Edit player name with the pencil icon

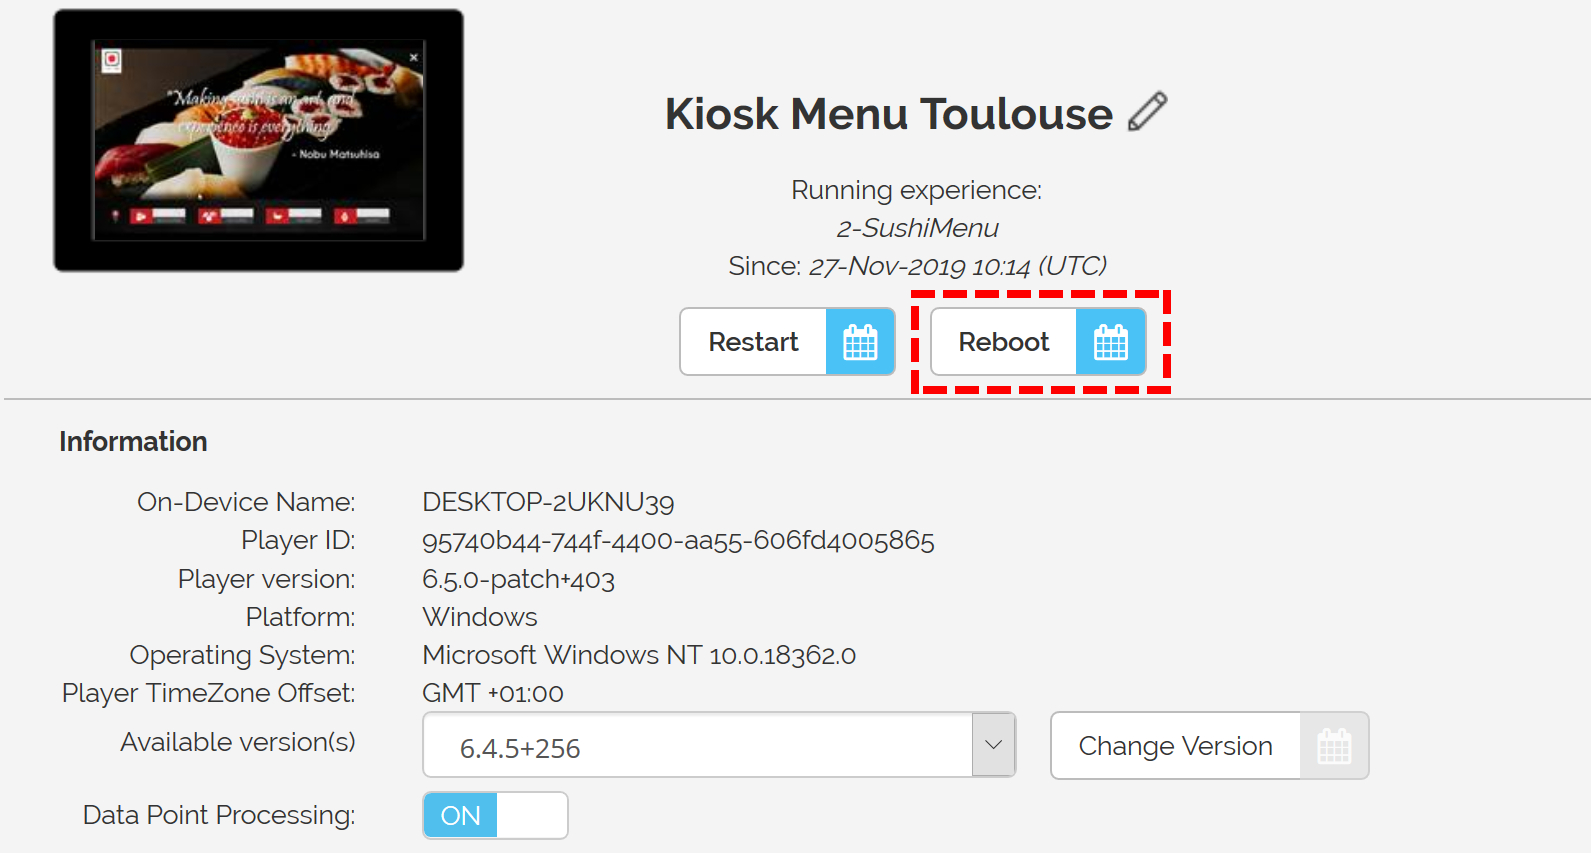[1147, 112]
